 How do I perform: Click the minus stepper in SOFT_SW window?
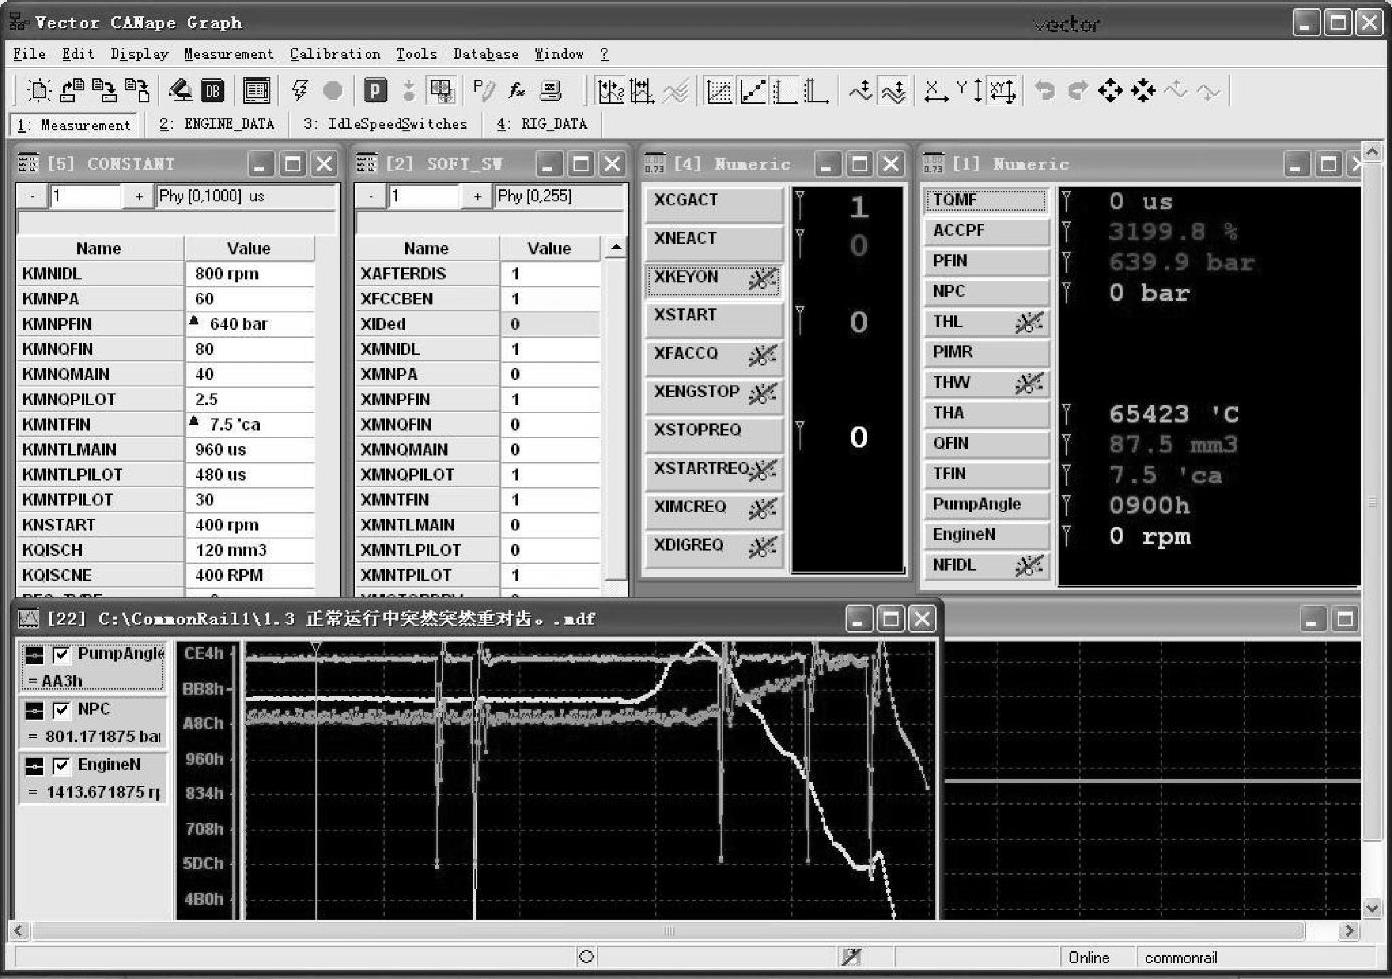371,196
